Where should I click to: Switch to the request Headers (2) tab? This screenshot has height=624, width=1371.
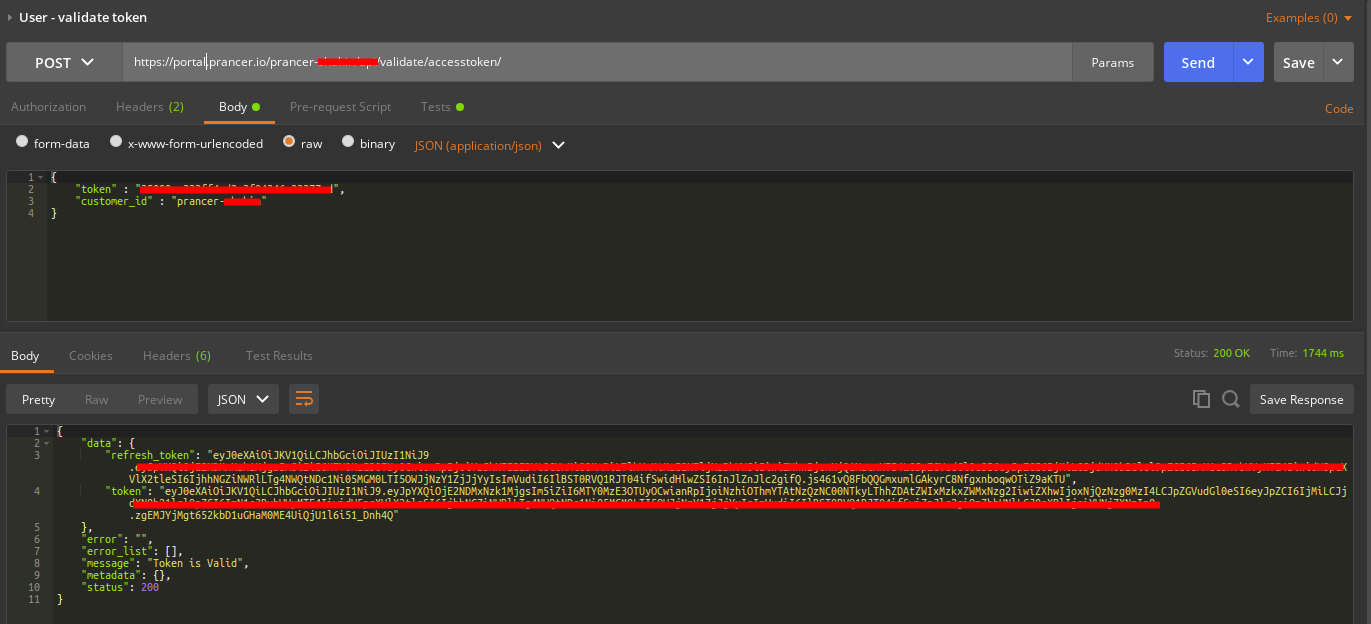149,107
